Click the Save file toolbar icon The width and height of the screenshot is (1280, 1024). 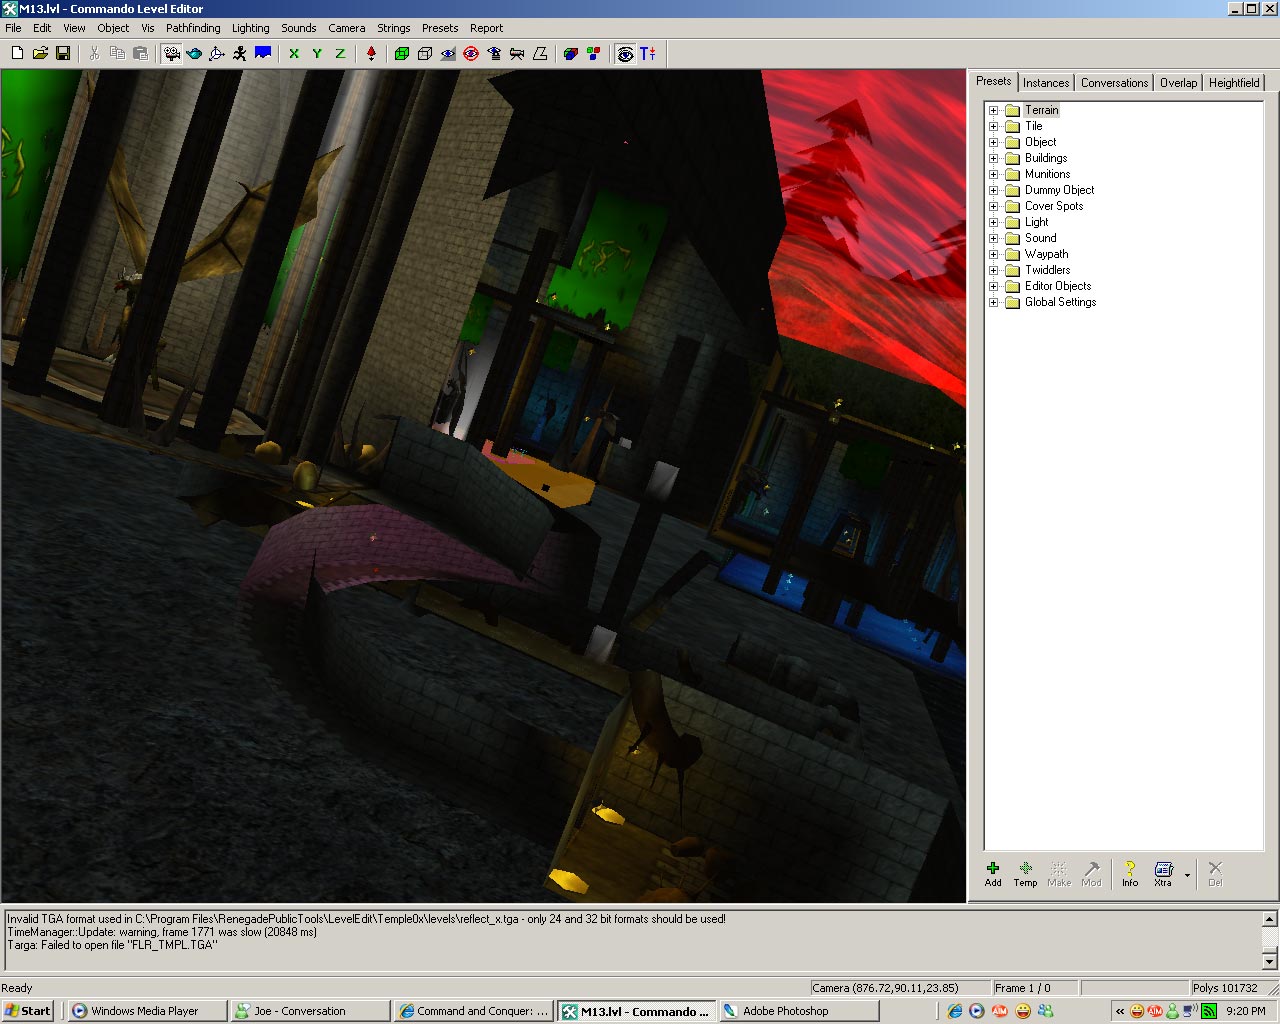coord(63,54)
